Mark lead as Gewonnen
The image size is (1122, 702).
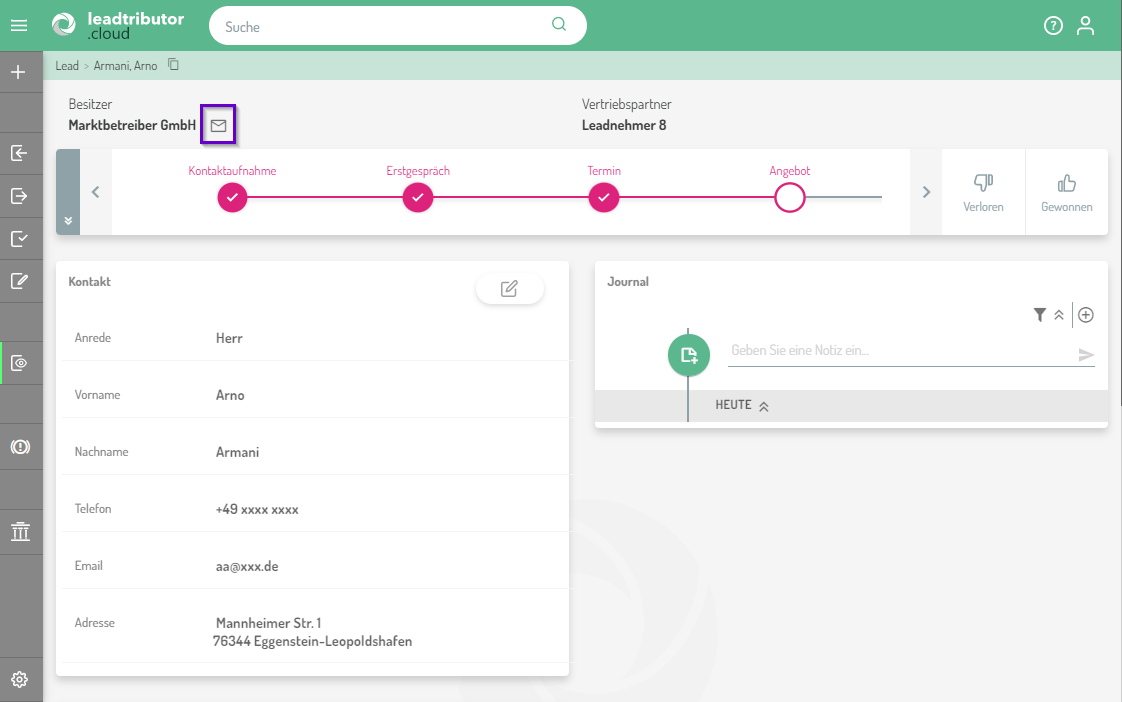pyautogui.click(x=1067, y=192)
